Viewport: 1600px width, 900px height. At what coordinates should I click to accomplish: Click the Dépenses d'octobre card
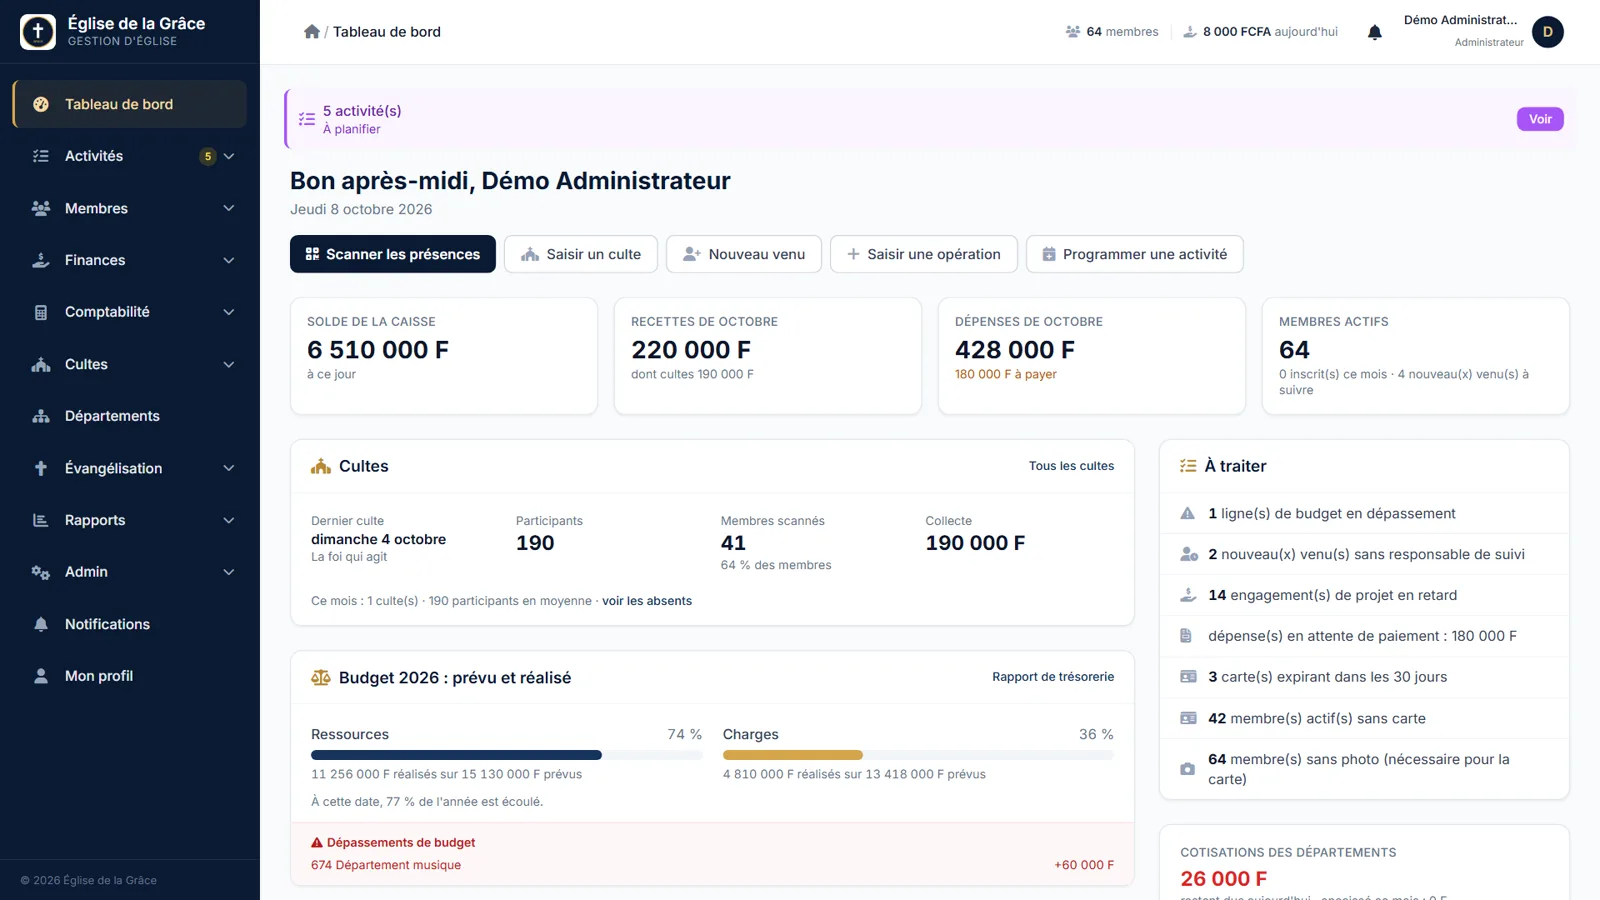point(1092,356)
